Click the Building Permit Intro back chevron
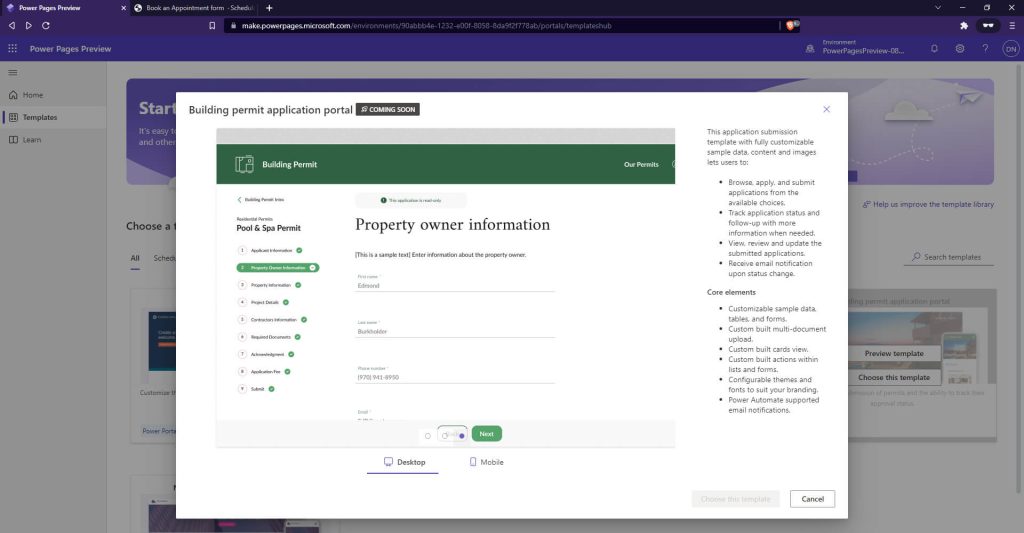 pyautogui.click(x=239, y=200)
